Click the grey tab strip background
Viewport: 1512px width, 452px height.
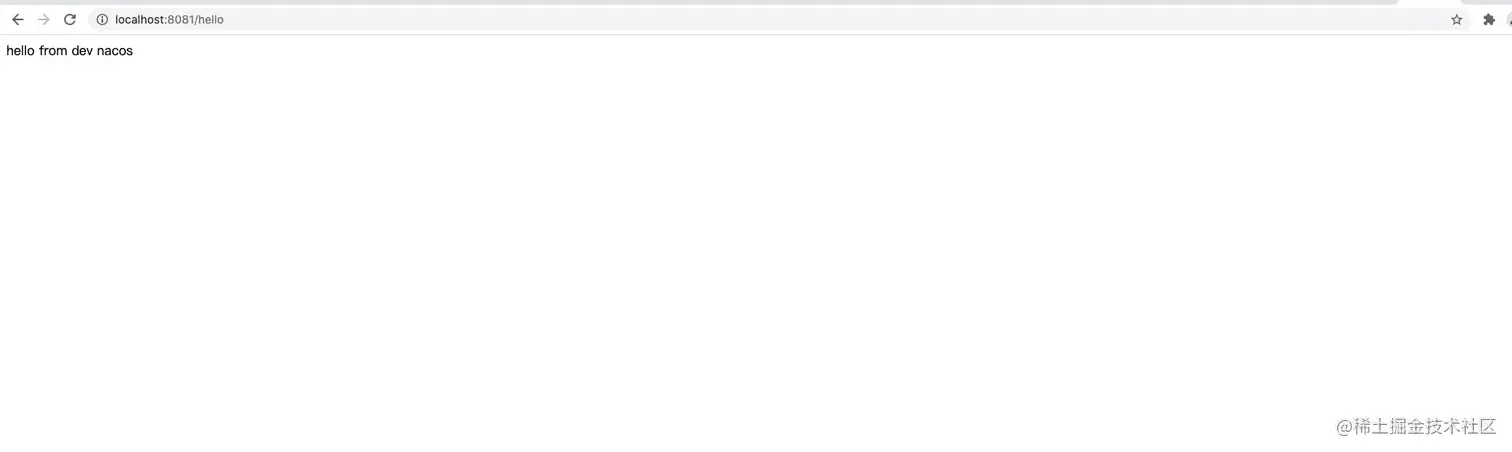point(700,2)
